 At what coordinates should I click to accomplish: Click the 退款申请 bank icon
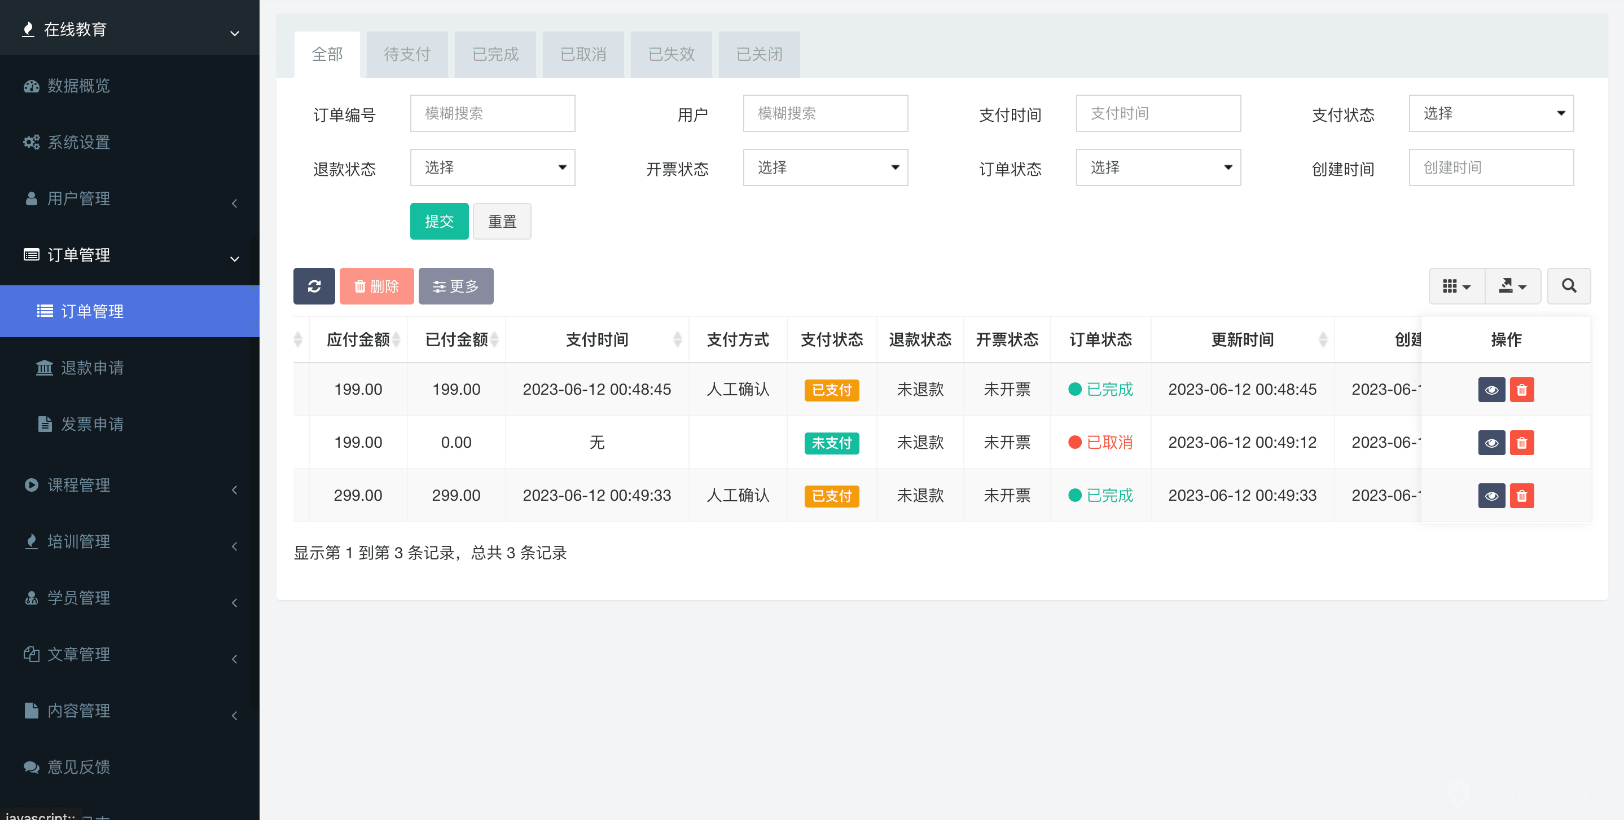pos(45,368)
